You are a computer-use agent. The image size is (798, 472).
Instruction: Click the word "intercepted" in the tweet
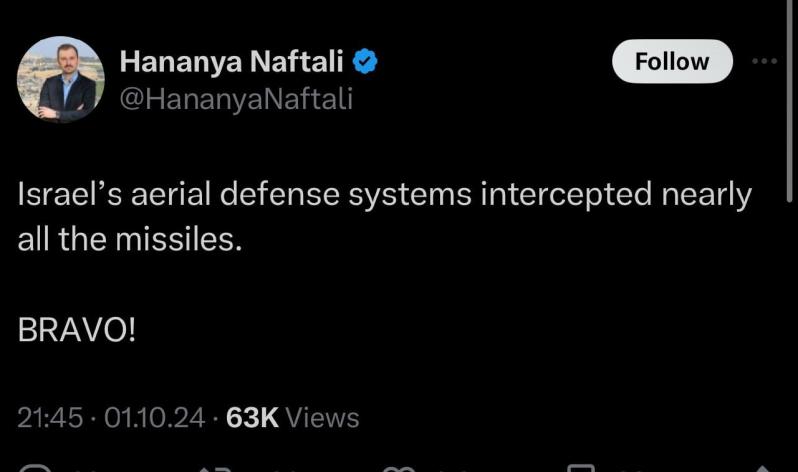coord(567,195)
